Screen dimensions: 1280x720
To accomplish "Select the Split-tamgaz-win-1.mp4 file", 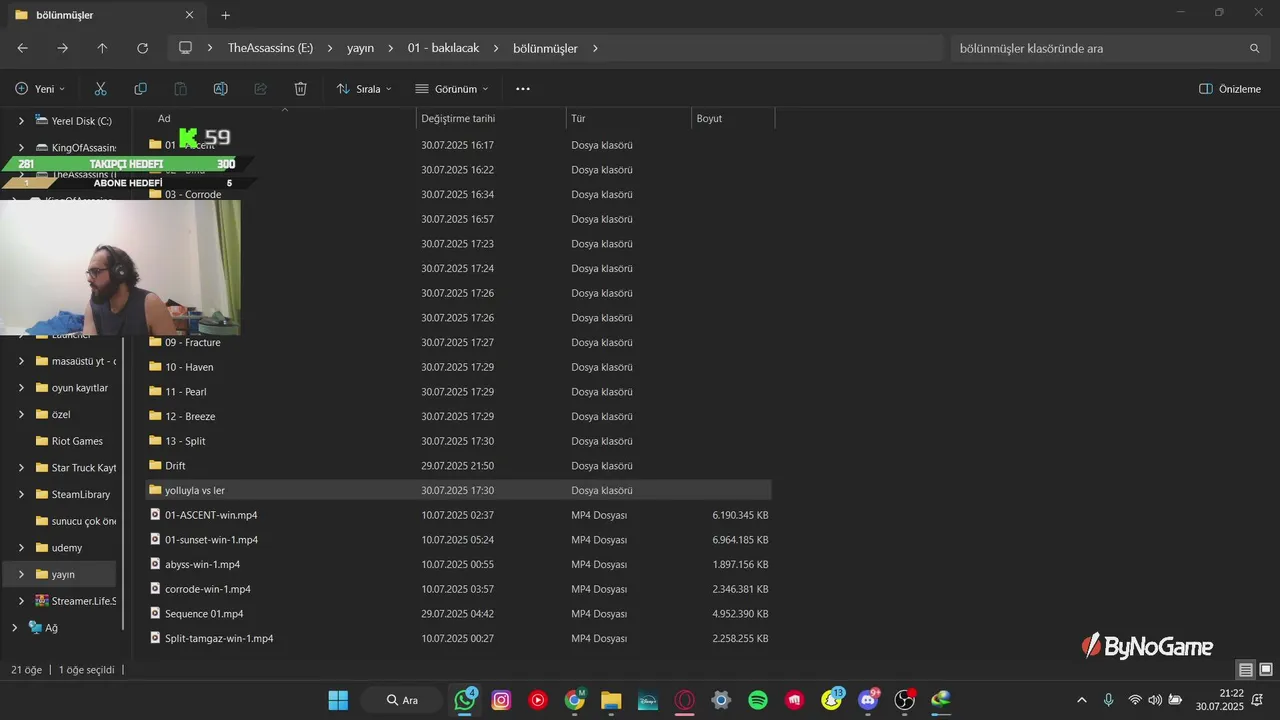I will coord(219,638).
